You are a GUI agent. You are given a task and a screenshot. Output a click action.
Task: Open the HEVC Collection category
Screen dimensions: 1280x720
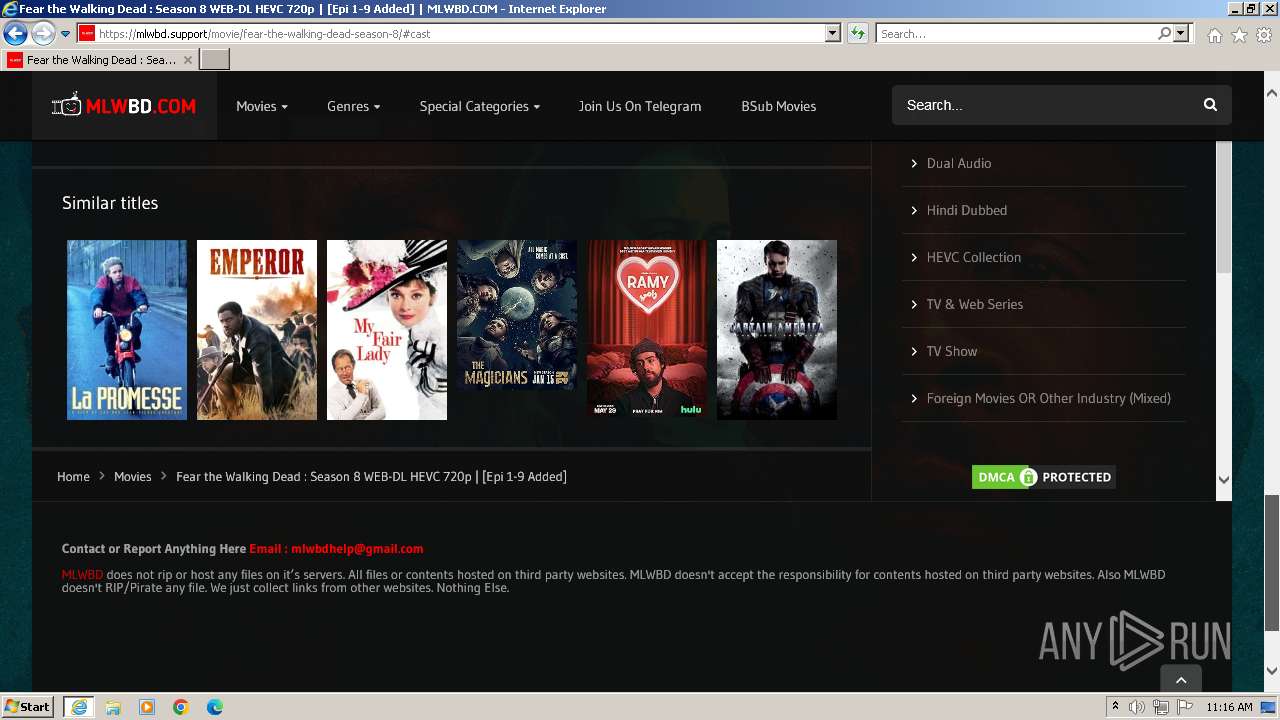pos(973,257)
